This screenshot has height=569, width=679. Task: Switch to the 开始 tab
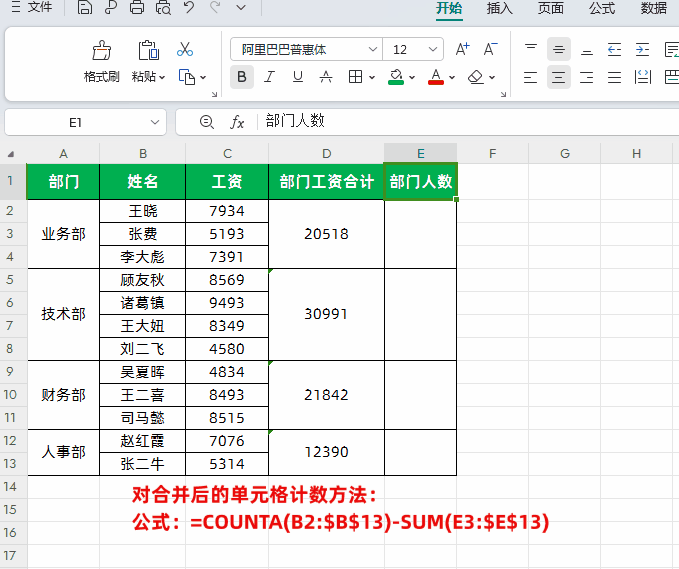pyautogui.click(x=449, y=8)
